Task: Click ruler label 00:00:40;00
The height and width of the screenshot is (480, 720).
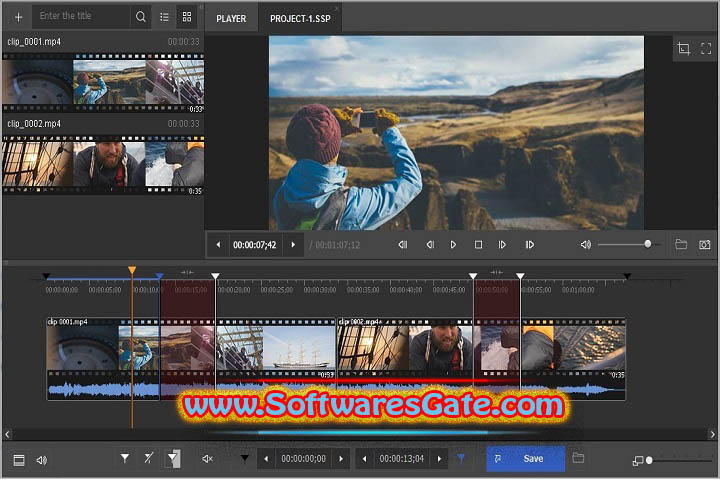Action: tap(406, 290)
